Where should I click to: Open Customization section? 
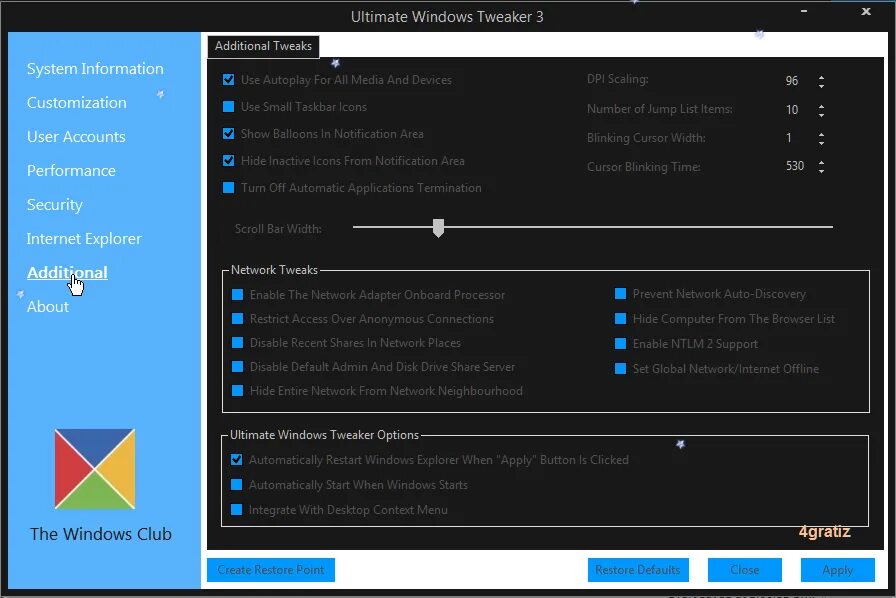click(77, 103)
